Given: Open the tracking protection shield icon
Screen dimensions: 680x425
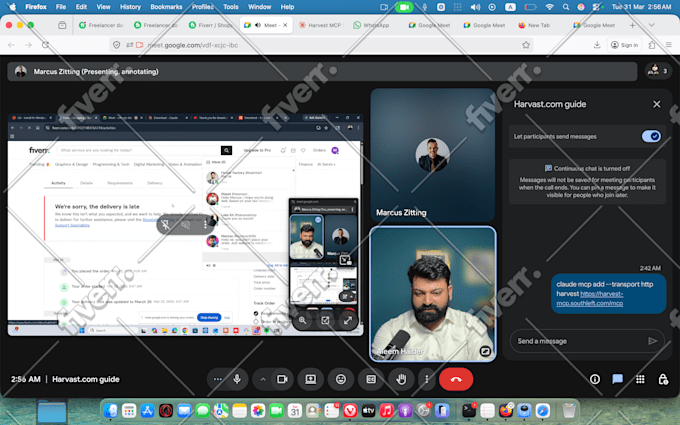Looking at the screenshot, I should click(116, 45).
